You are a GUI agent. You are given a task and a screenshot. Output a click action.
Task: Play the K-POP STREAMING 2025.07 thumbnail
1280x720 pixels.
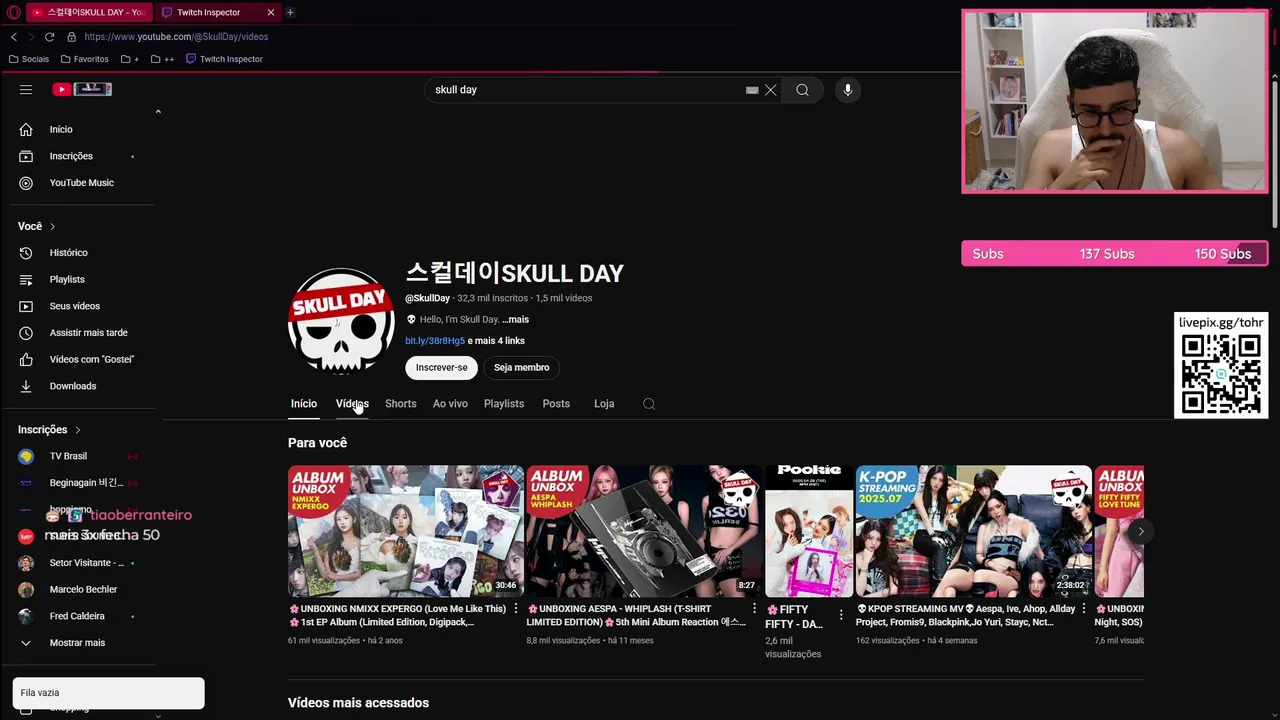(973, 531)
